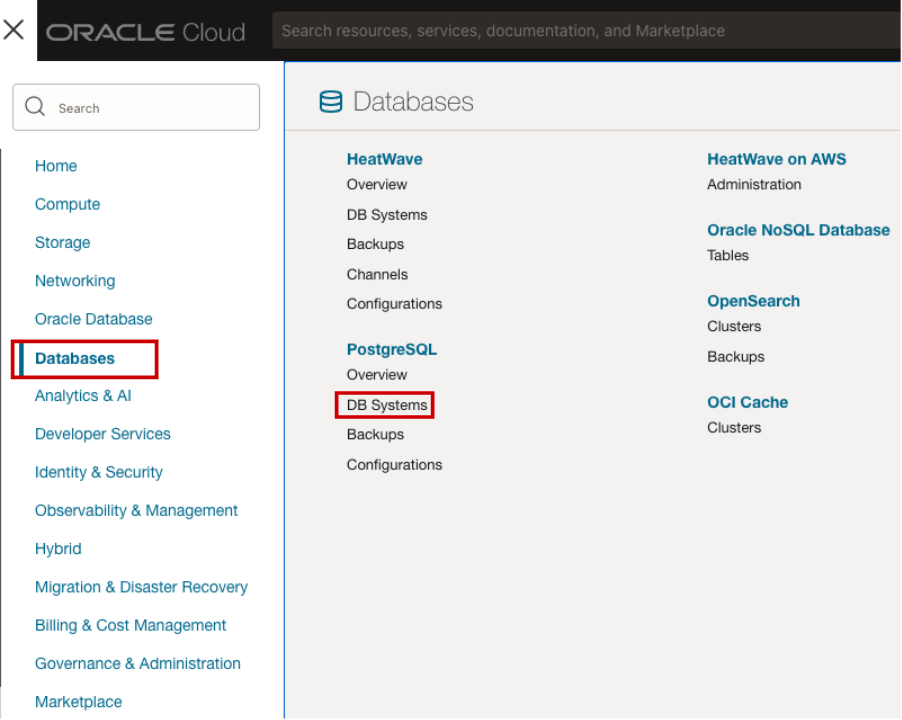Open Backups under OpenSearch
Viewport: 902px width, 720px height.
(736, 357)
